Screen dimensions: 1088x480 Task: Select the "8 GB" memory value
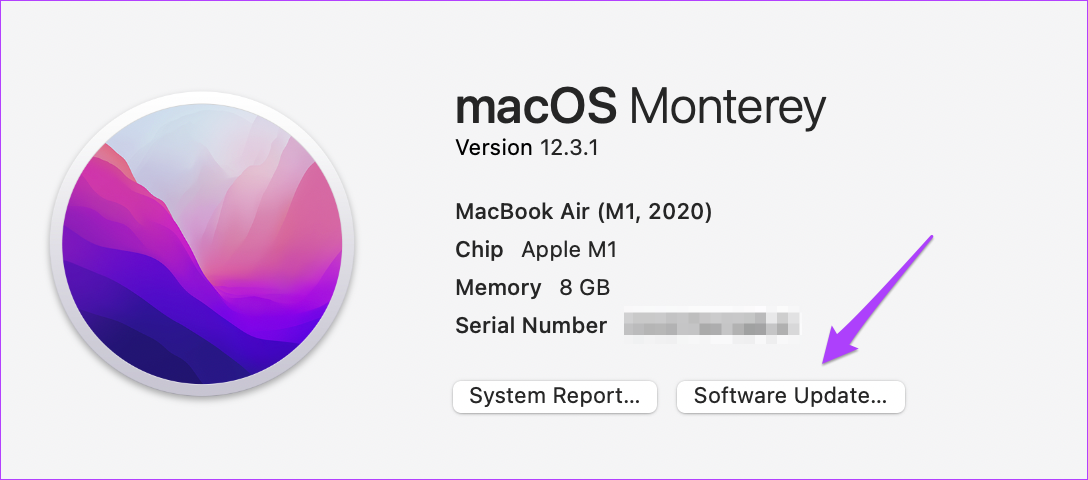click(x=584, y=288)
